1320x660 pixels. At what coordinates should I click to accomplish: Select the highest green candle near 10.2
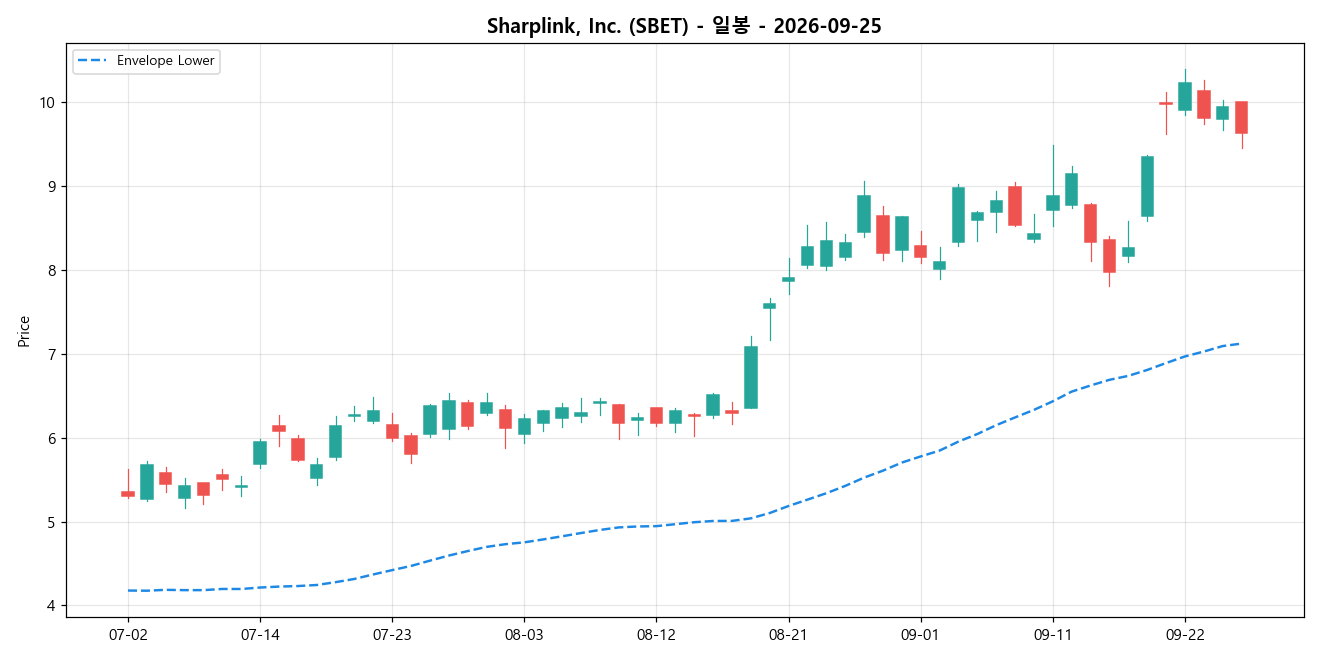pos(1184,96)
